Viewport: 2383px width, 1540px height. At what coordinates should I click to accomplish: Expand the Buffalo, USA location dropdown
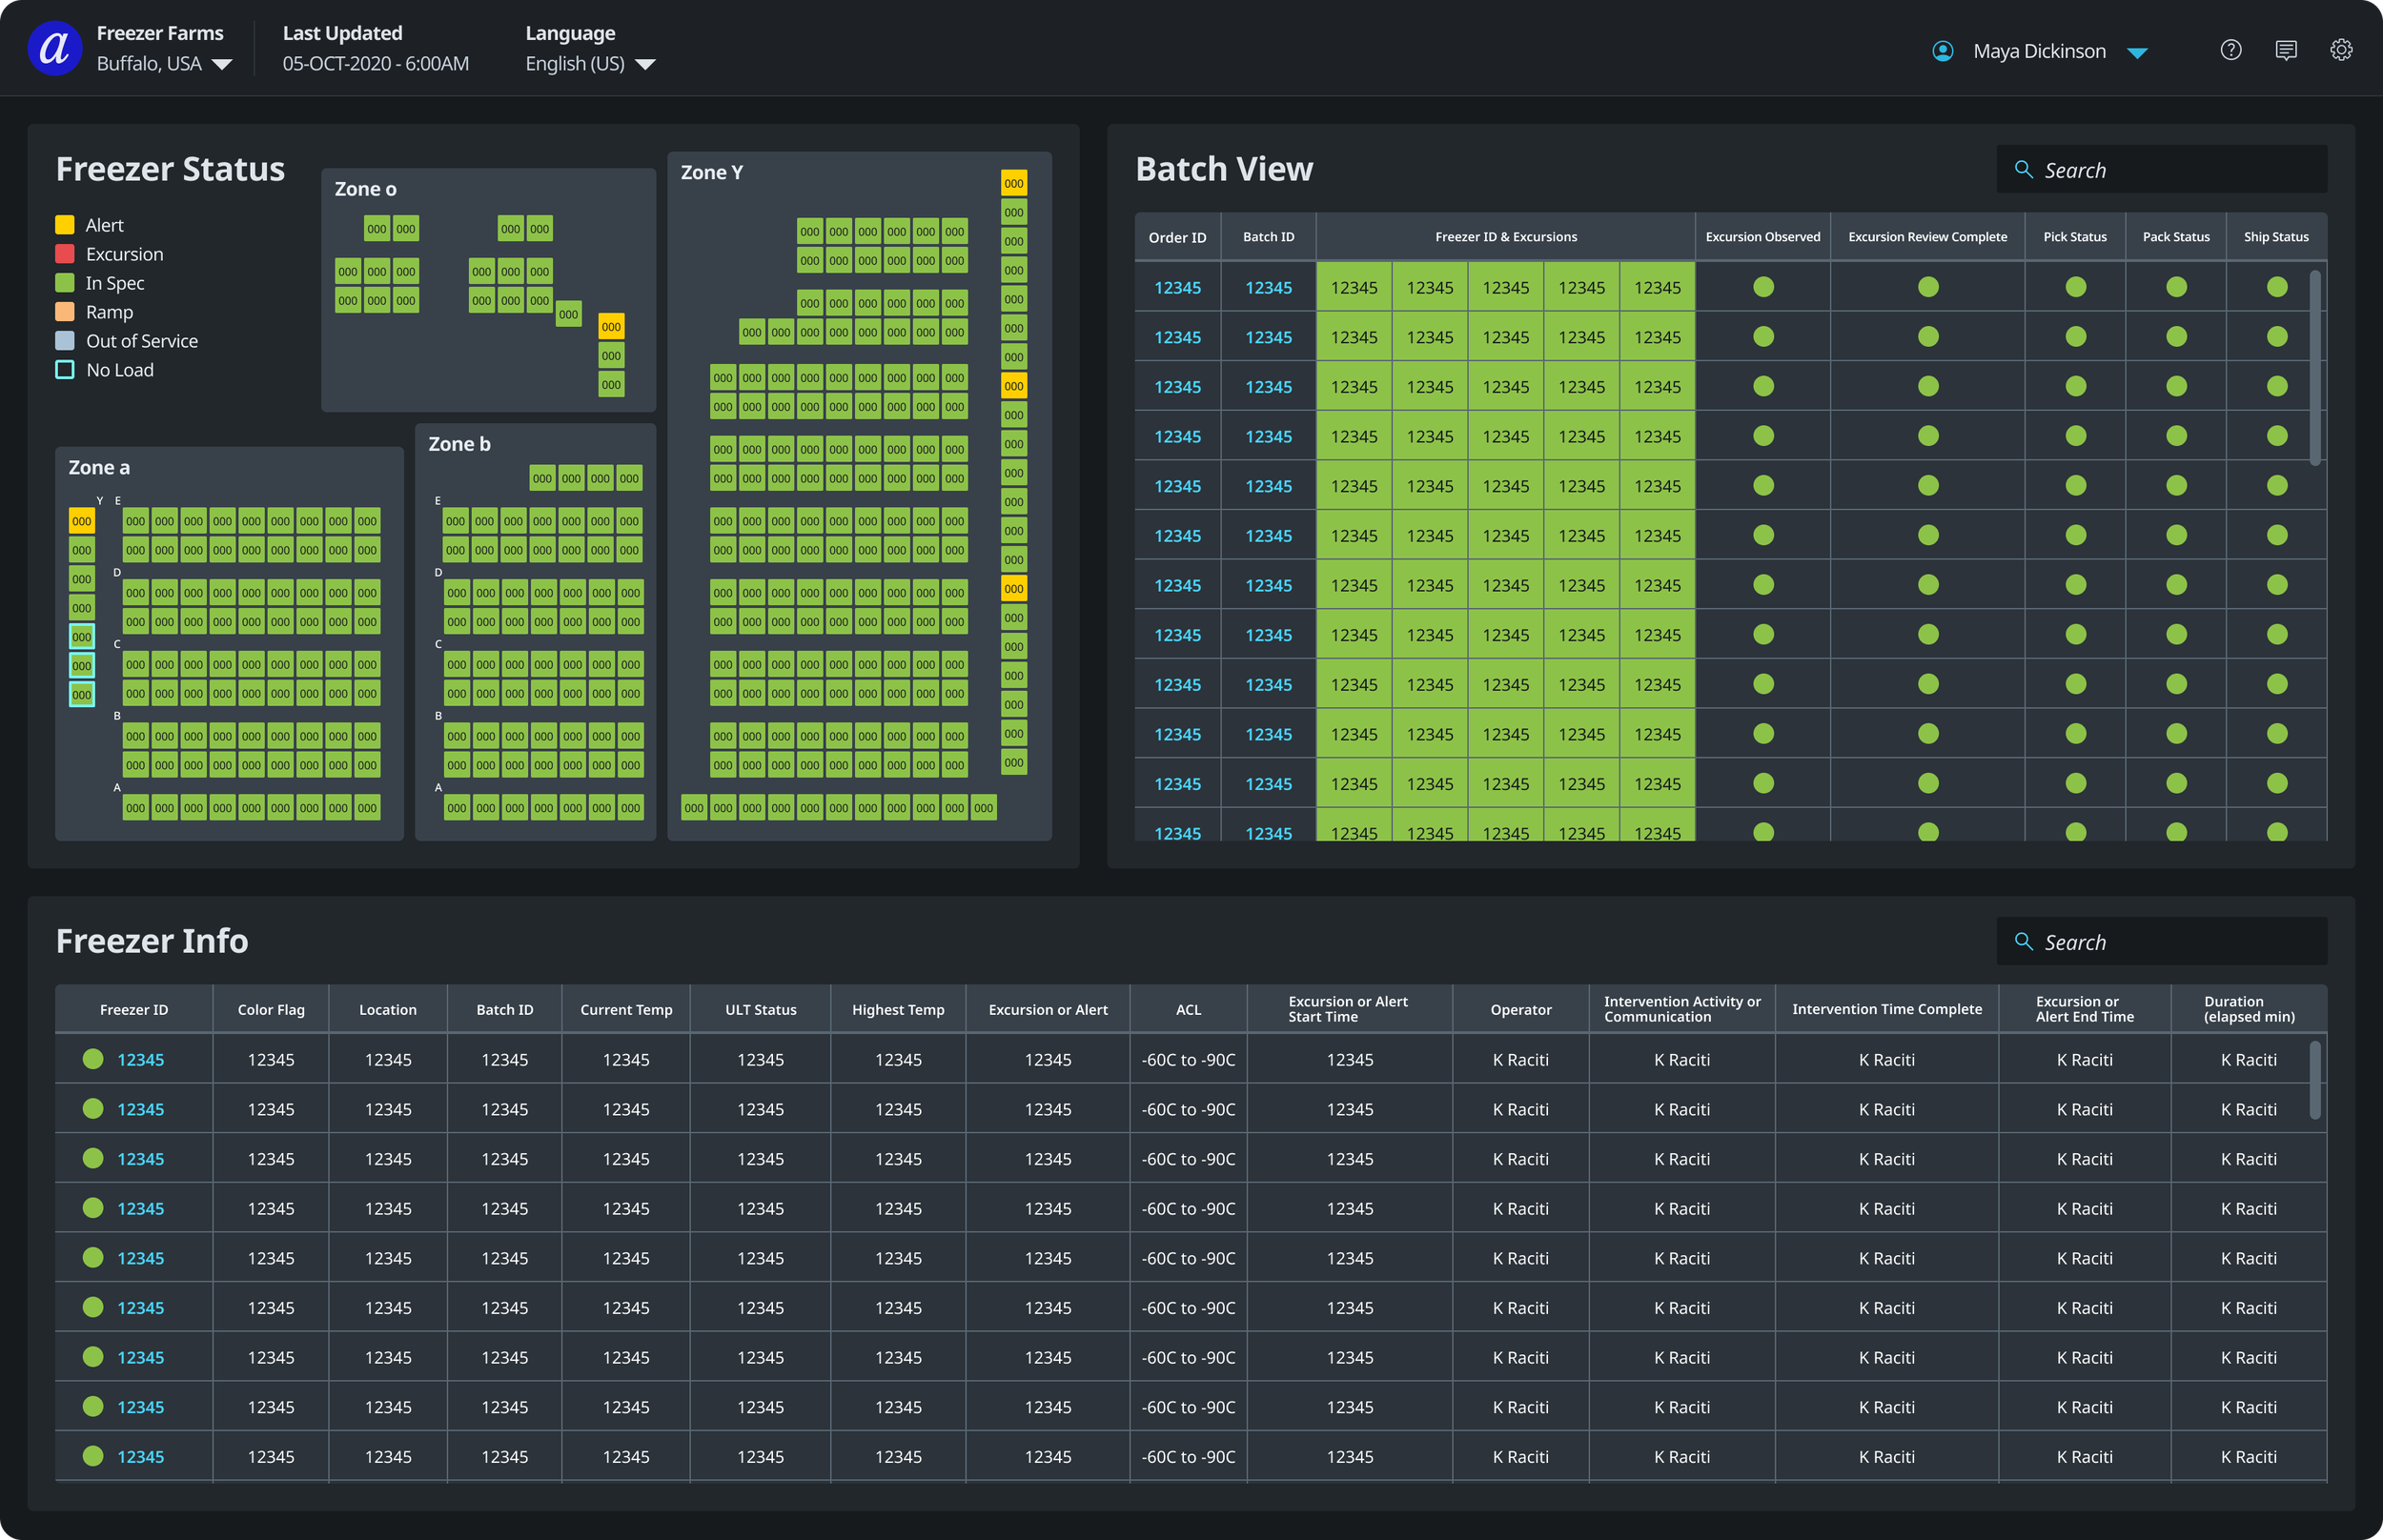click(x=222, y=64)
